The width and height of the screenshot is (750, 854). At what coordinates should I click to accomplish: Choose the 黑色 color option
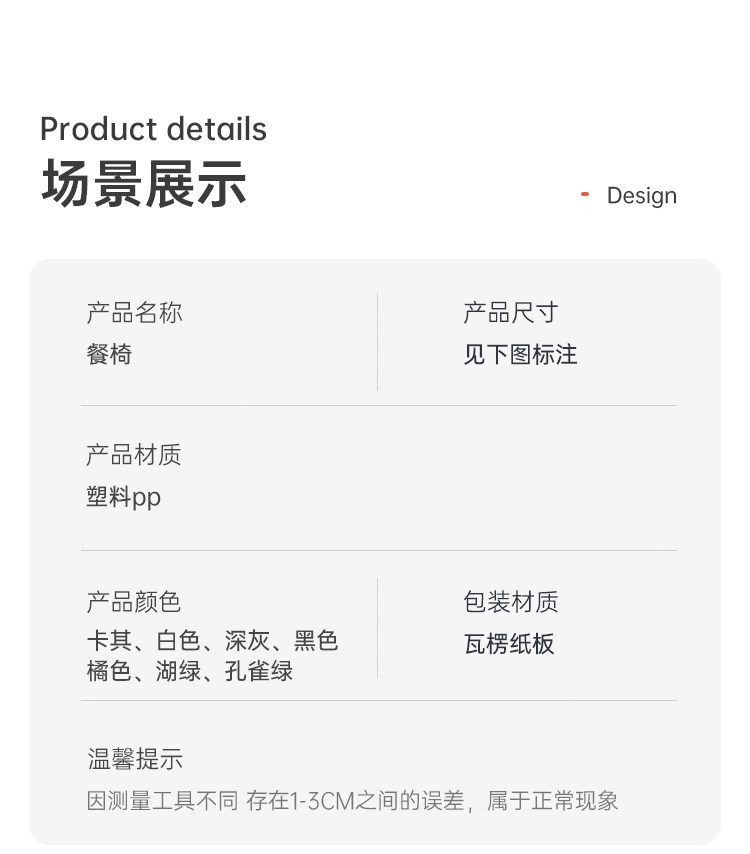(x=316, y=641)
